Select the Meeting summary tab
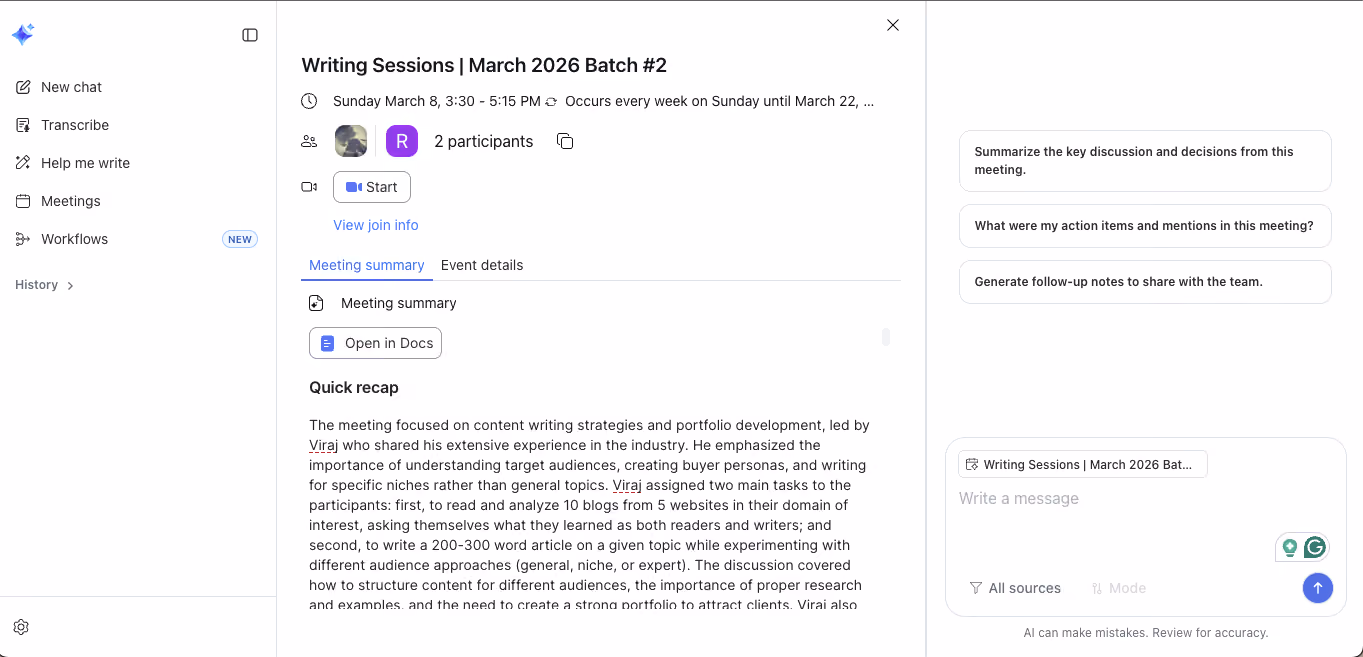 (x=367, y=265)
